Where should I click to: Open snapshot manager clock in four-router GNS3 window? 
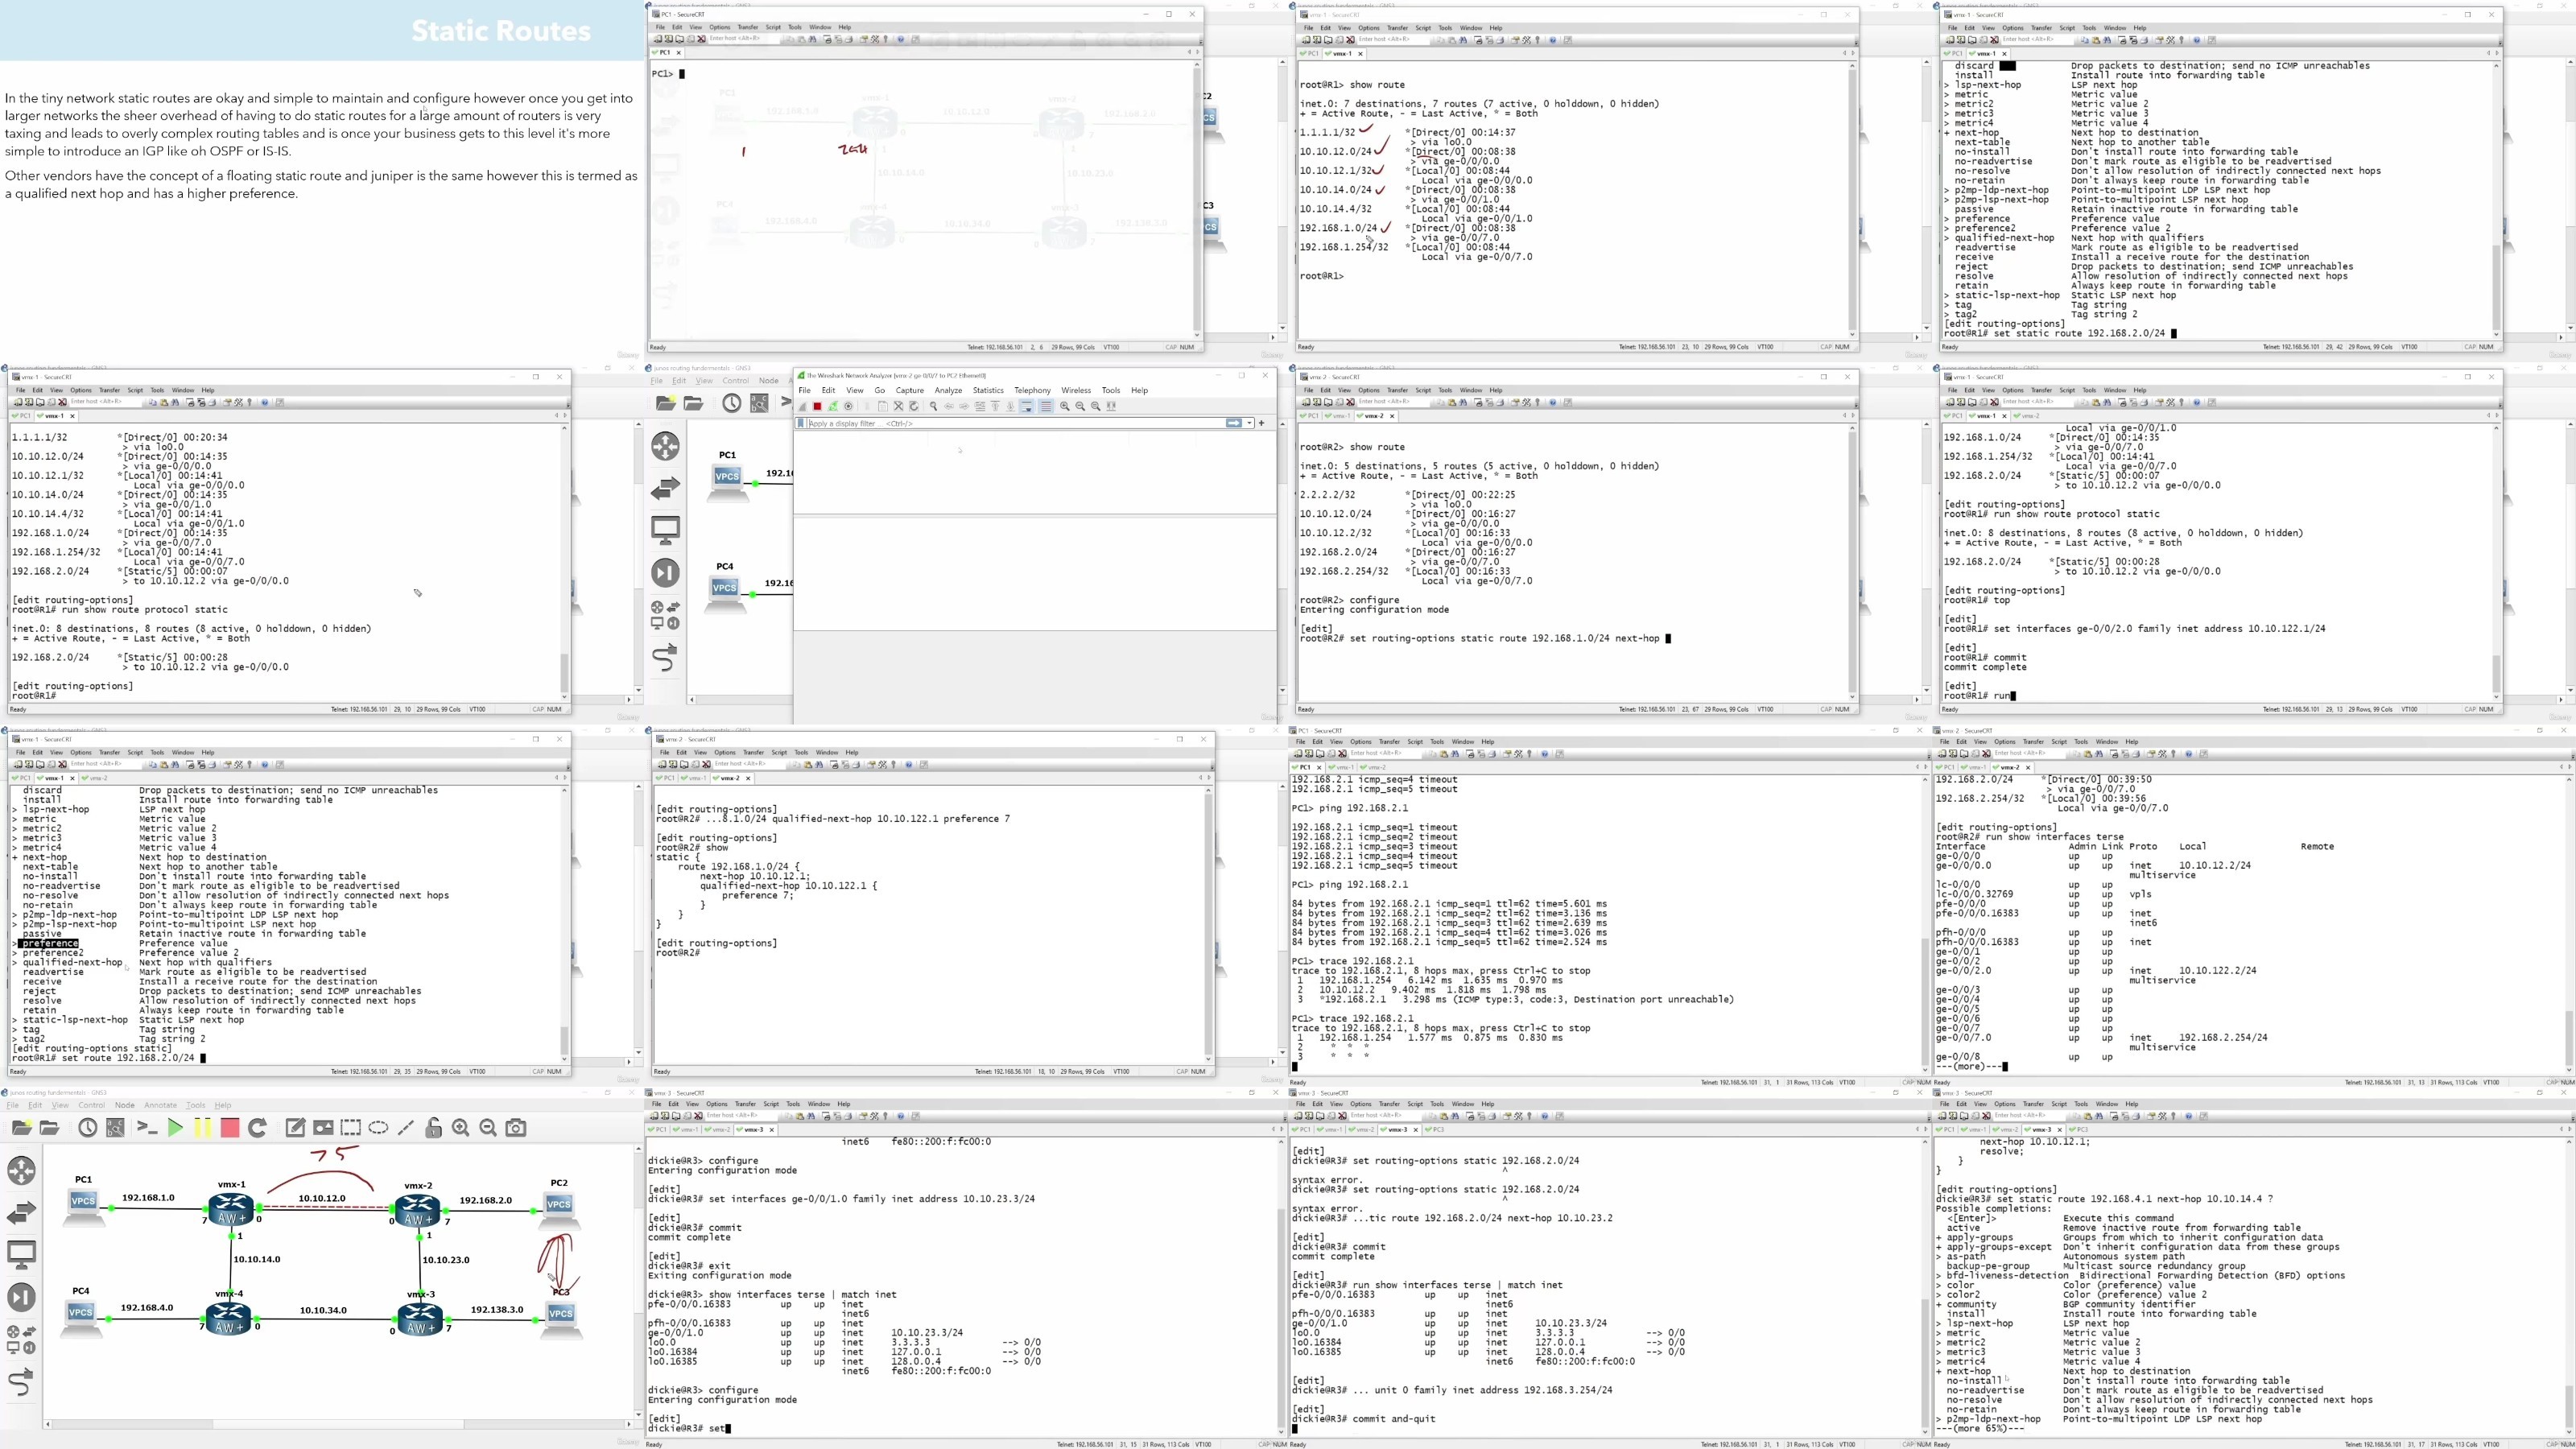point(88,1128)
